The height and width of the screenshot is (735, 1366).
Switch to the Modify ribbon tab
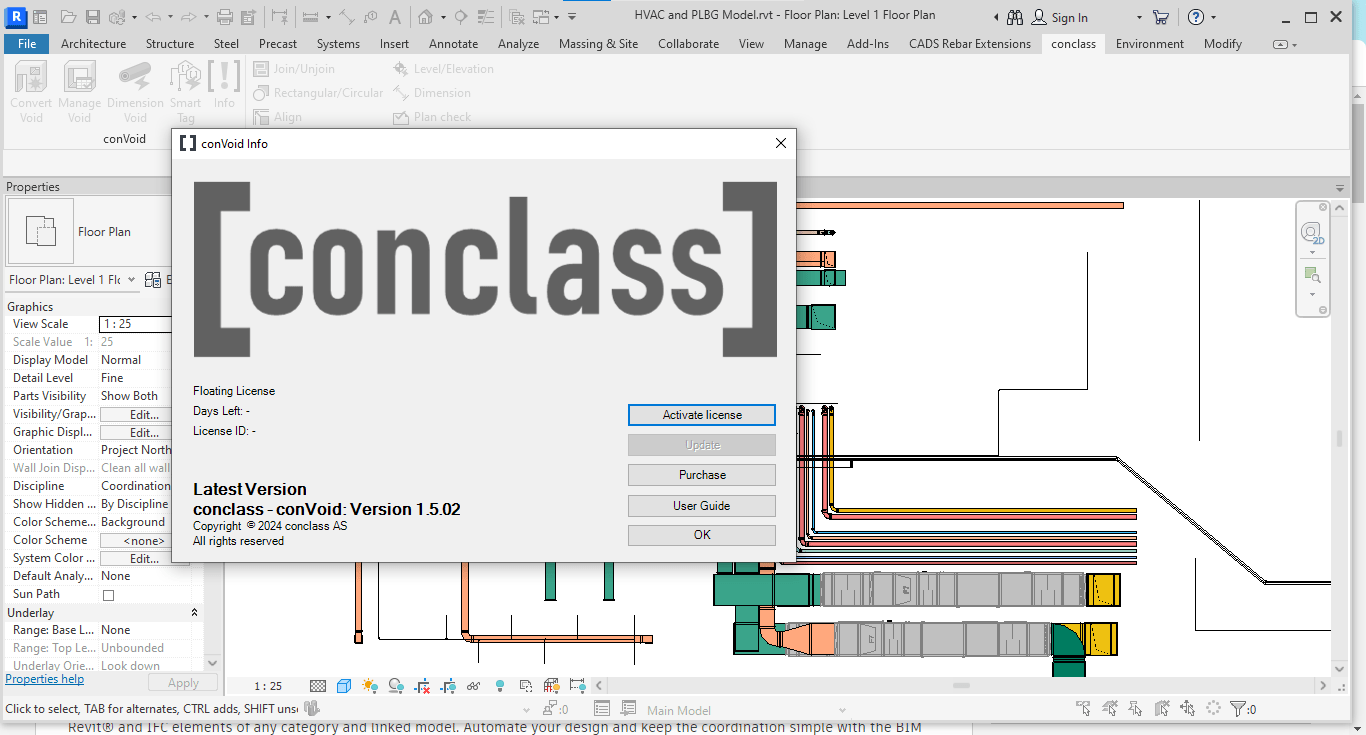click(x=1223, y=44)
